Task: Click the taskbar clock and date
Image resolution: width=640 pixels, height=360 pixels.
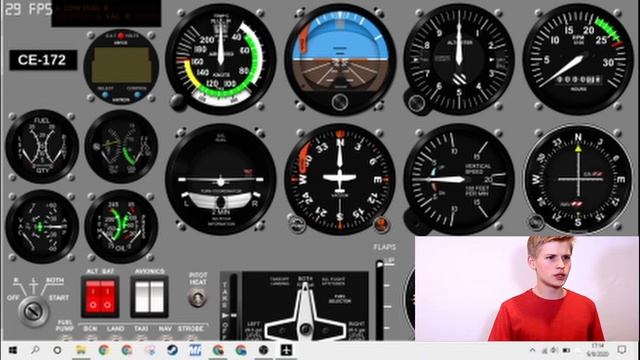Action: 597,350
